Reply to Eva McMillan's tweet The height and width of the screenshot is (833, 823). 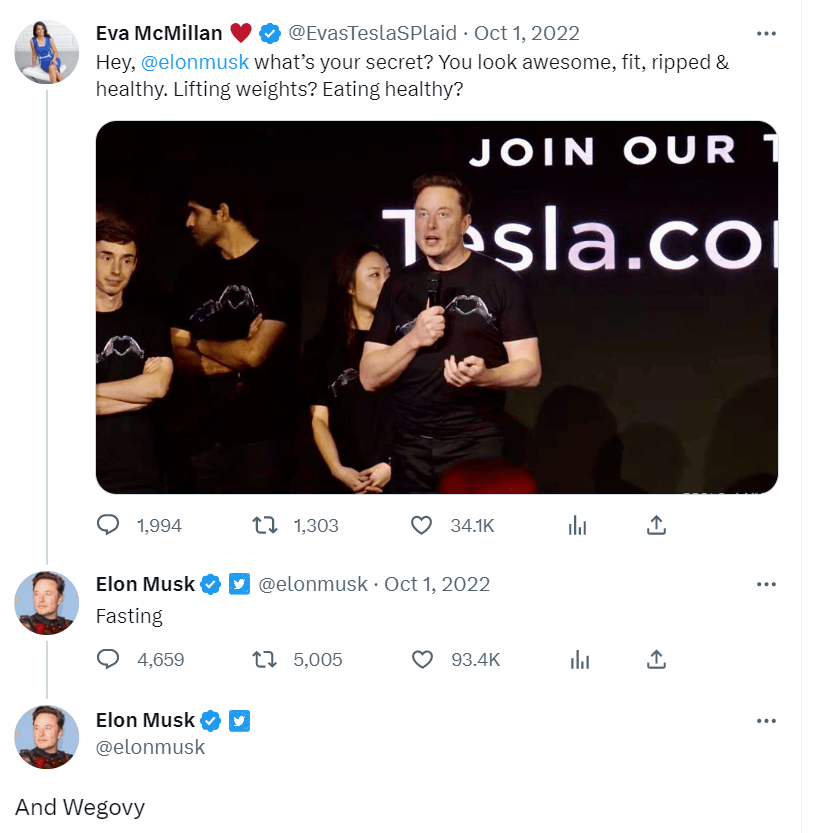pos(108,525)
